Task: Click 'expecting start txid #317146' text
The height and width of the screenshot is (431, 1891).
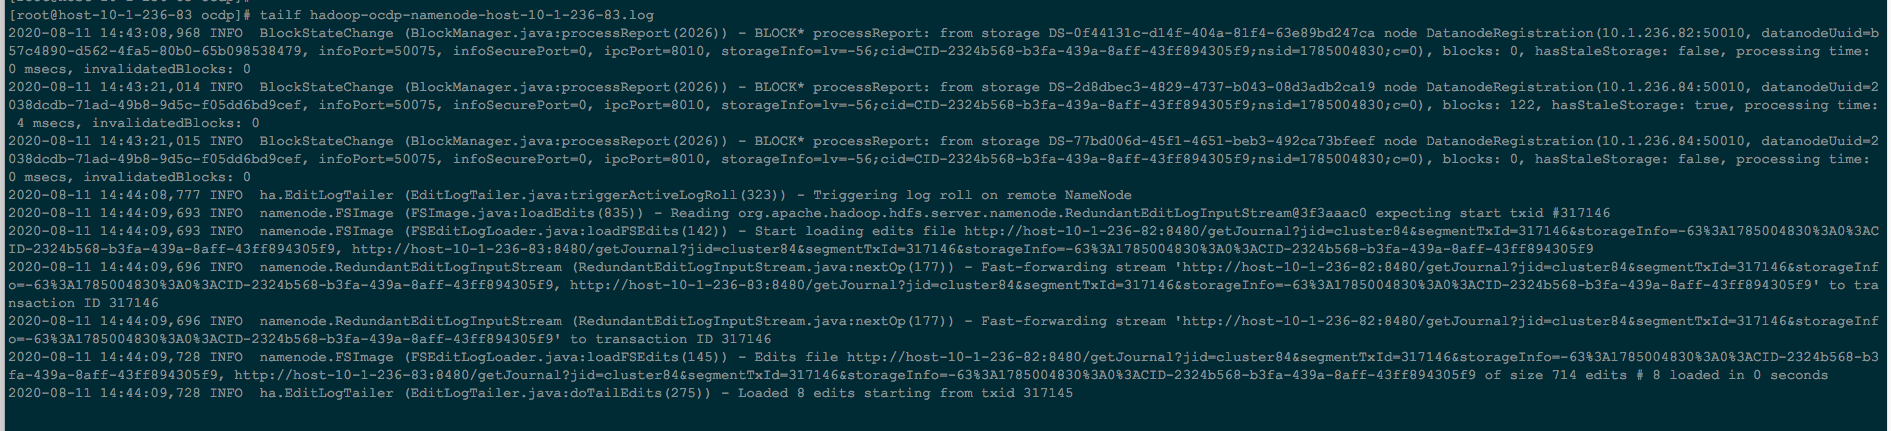Action: (x=1493, y=213)
